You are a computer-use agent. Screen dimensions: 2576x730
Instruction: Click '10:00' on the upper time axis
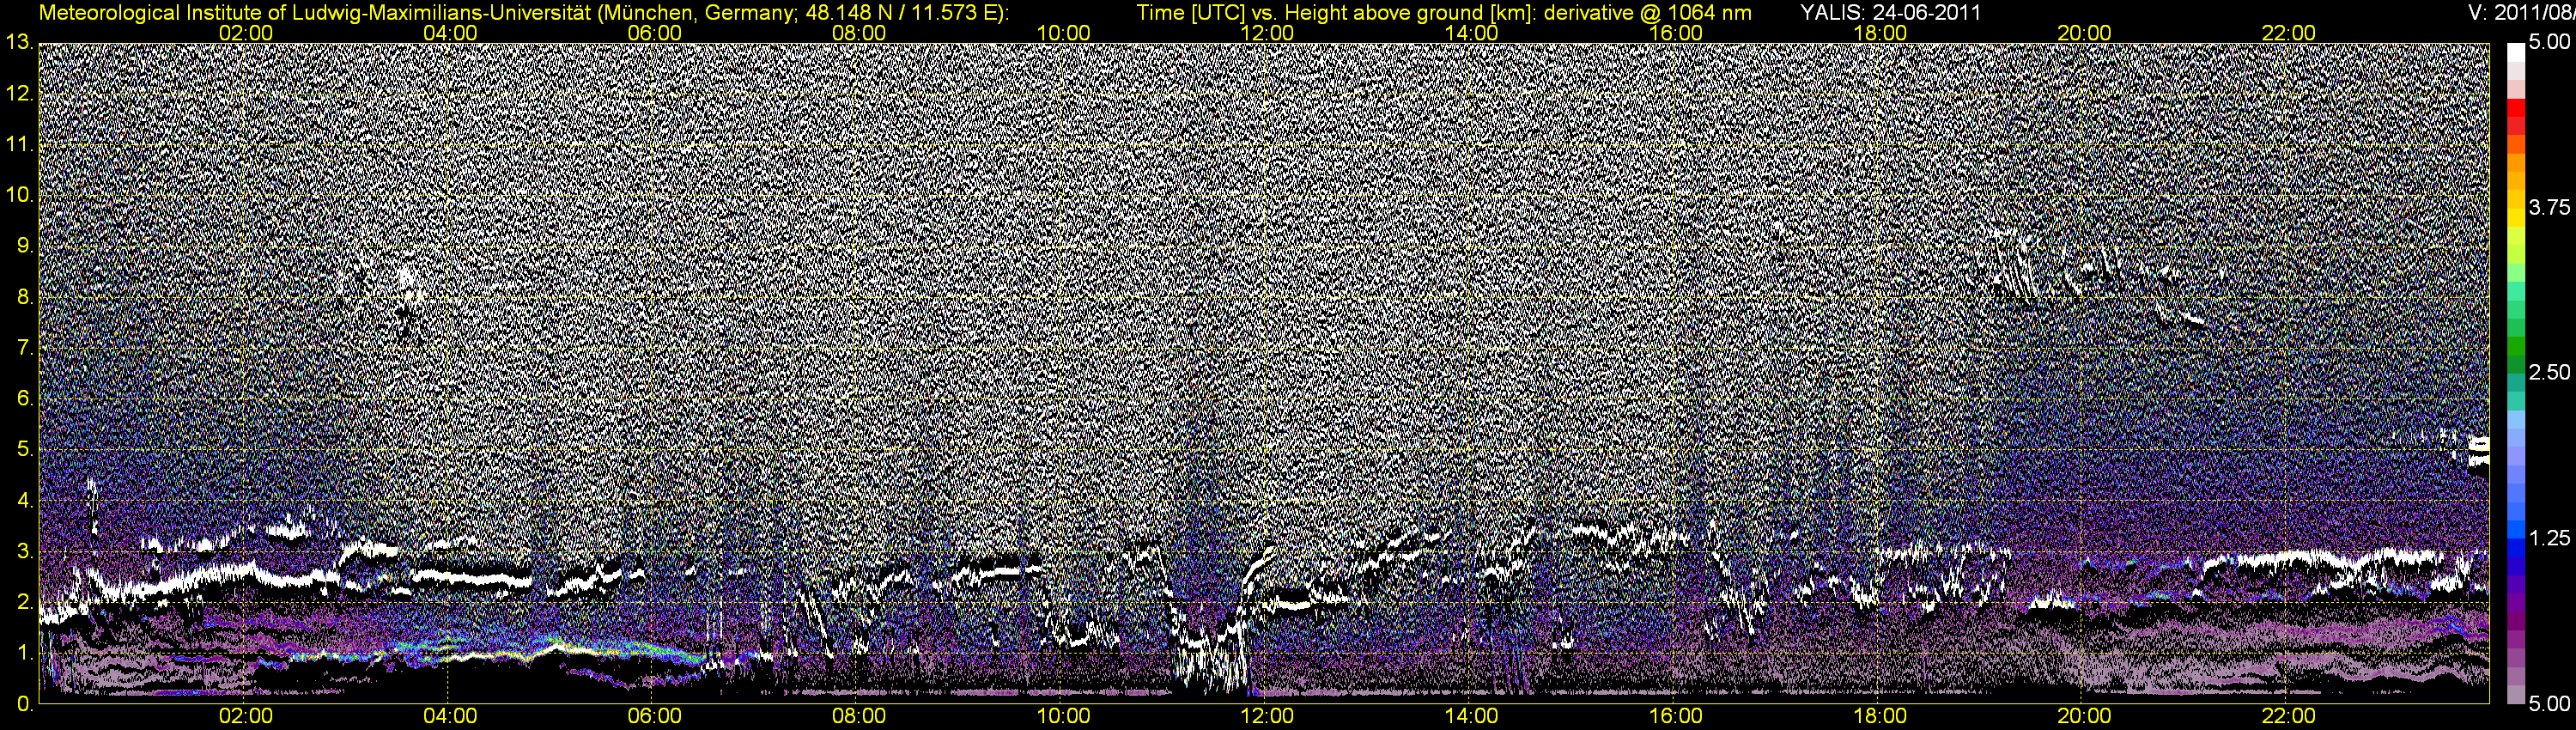click(1063, 33)
